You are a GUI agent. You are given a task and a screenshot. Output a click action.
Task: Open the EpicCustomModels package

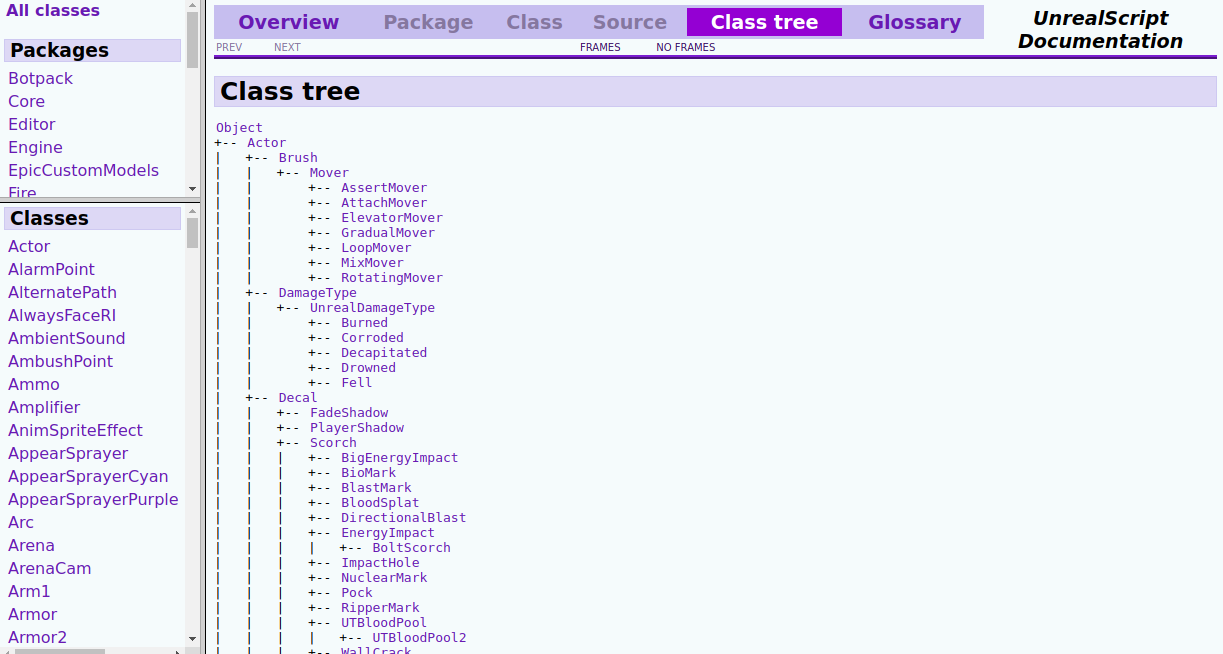tap(83, 170)
